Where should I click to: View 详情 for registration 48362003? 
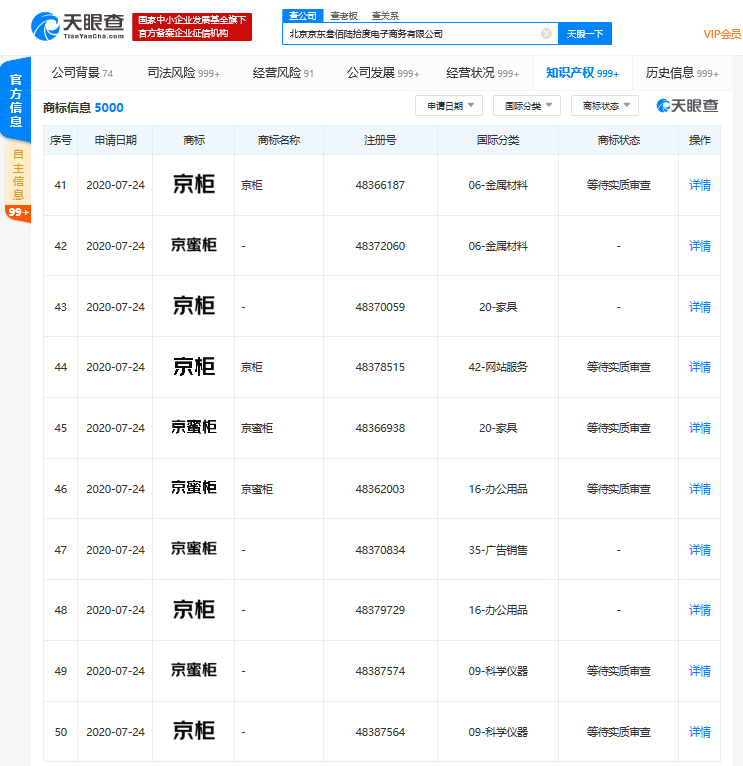[700, 489]
